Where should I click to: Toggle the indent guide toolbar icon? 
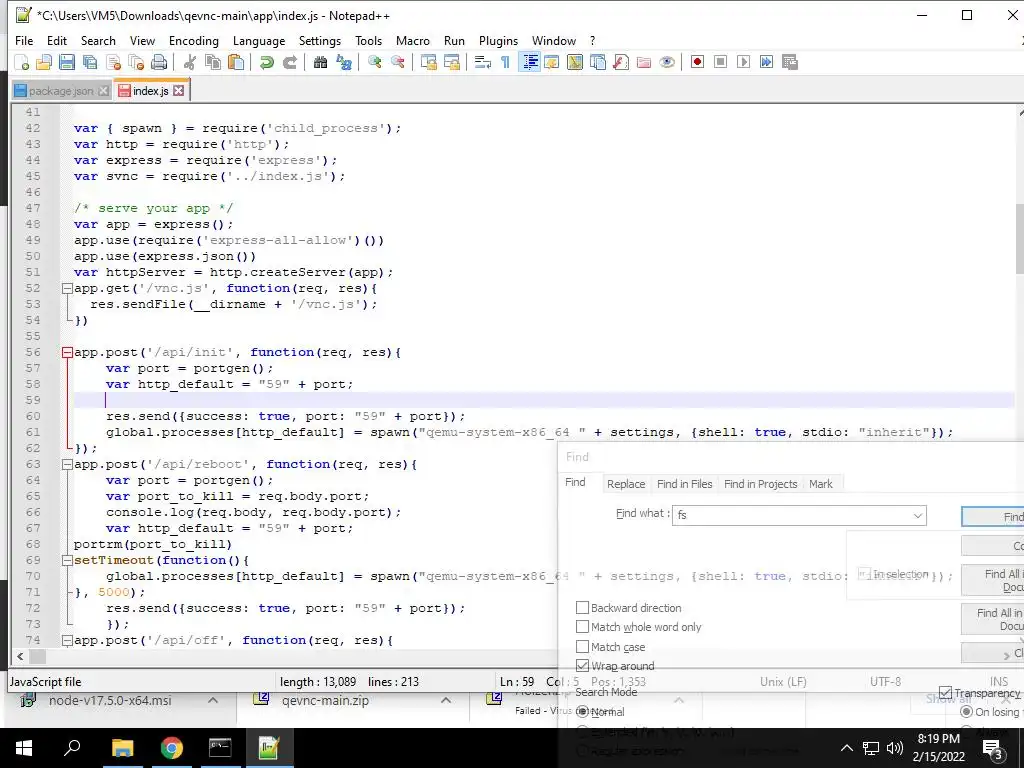530,62
